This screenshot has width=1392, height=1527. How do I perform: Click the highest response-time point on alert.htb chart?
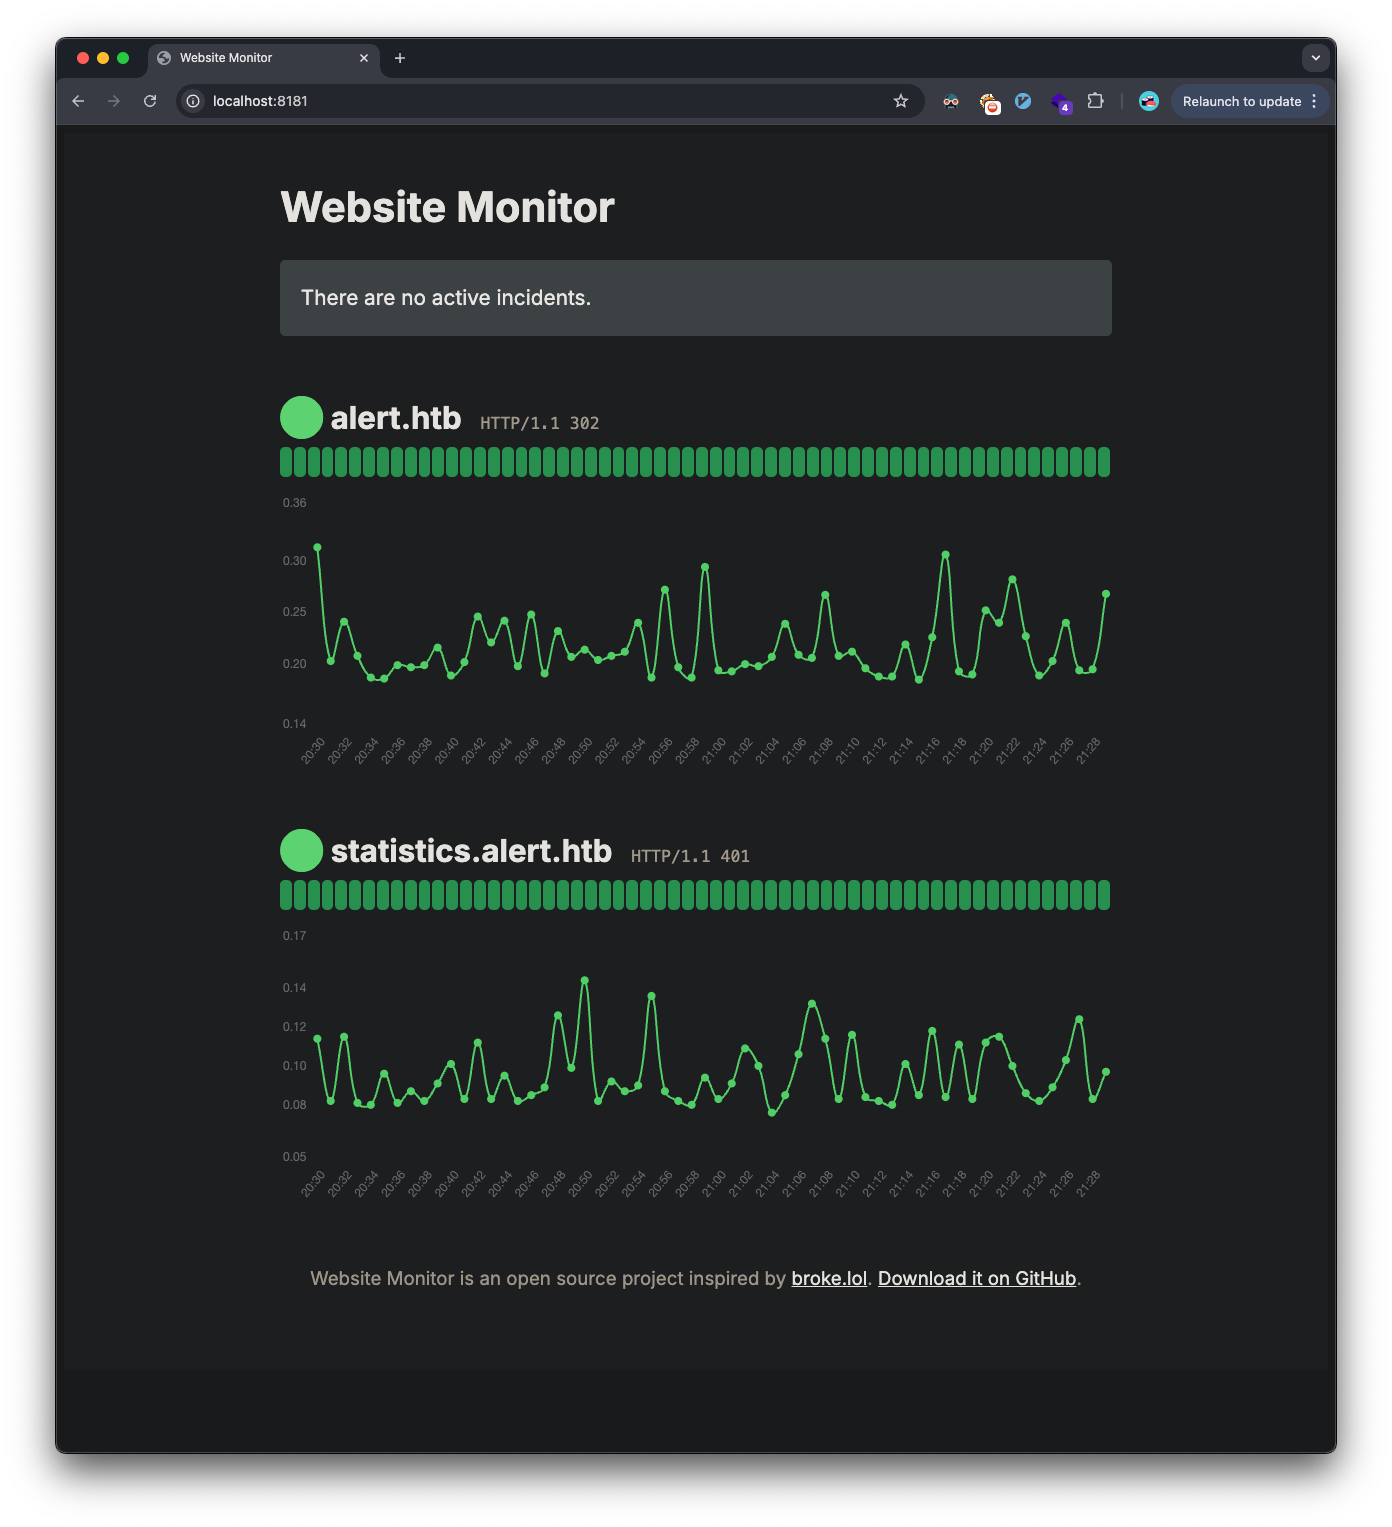[x=317, y=547]
